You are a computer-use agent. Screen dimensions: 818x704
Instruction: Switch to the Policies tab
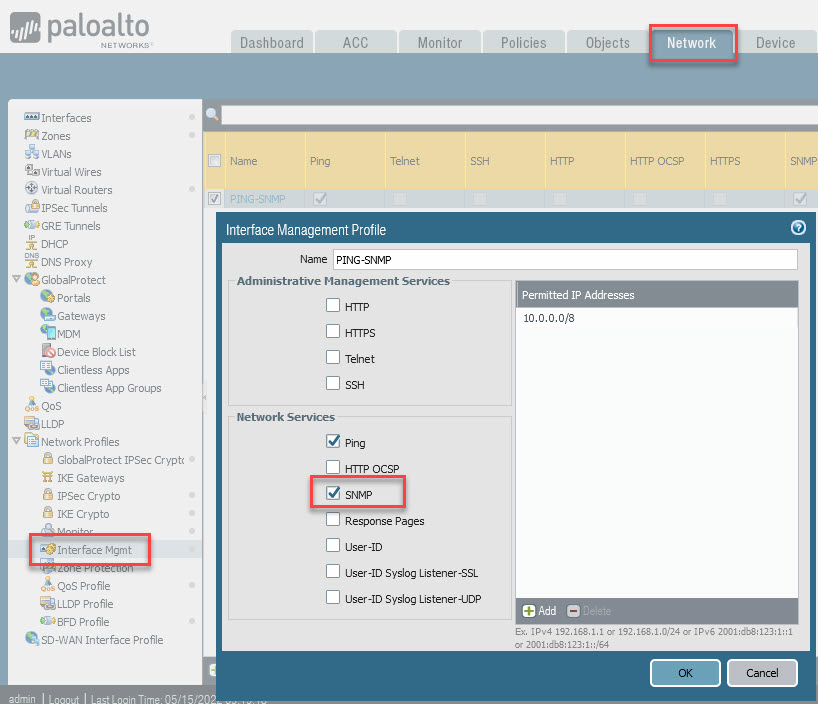pyautogui.click(x=523, y=43)
